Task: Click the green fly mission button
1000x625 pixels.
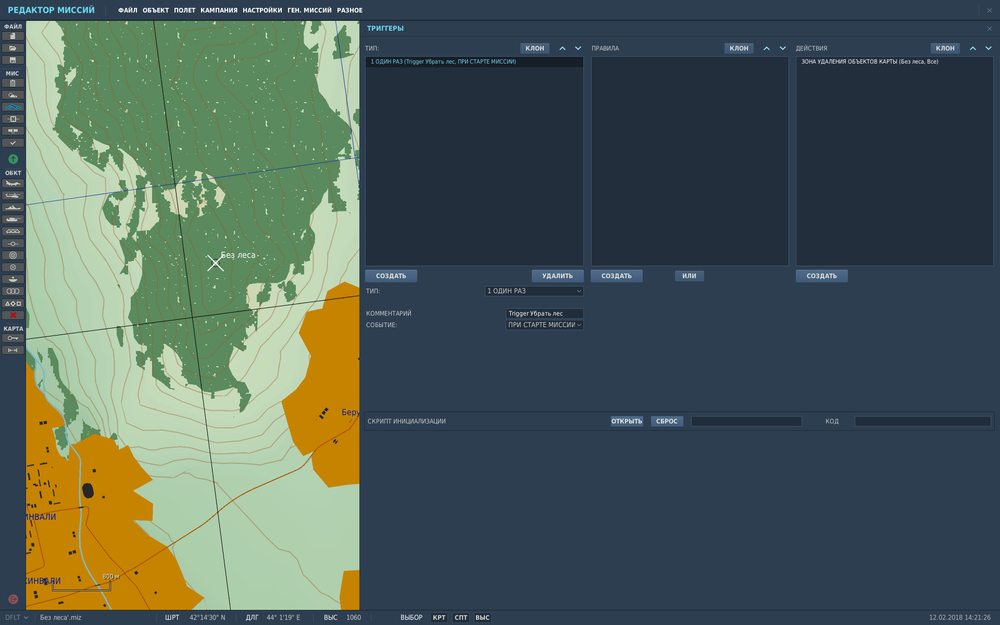Action: (13, 159)
